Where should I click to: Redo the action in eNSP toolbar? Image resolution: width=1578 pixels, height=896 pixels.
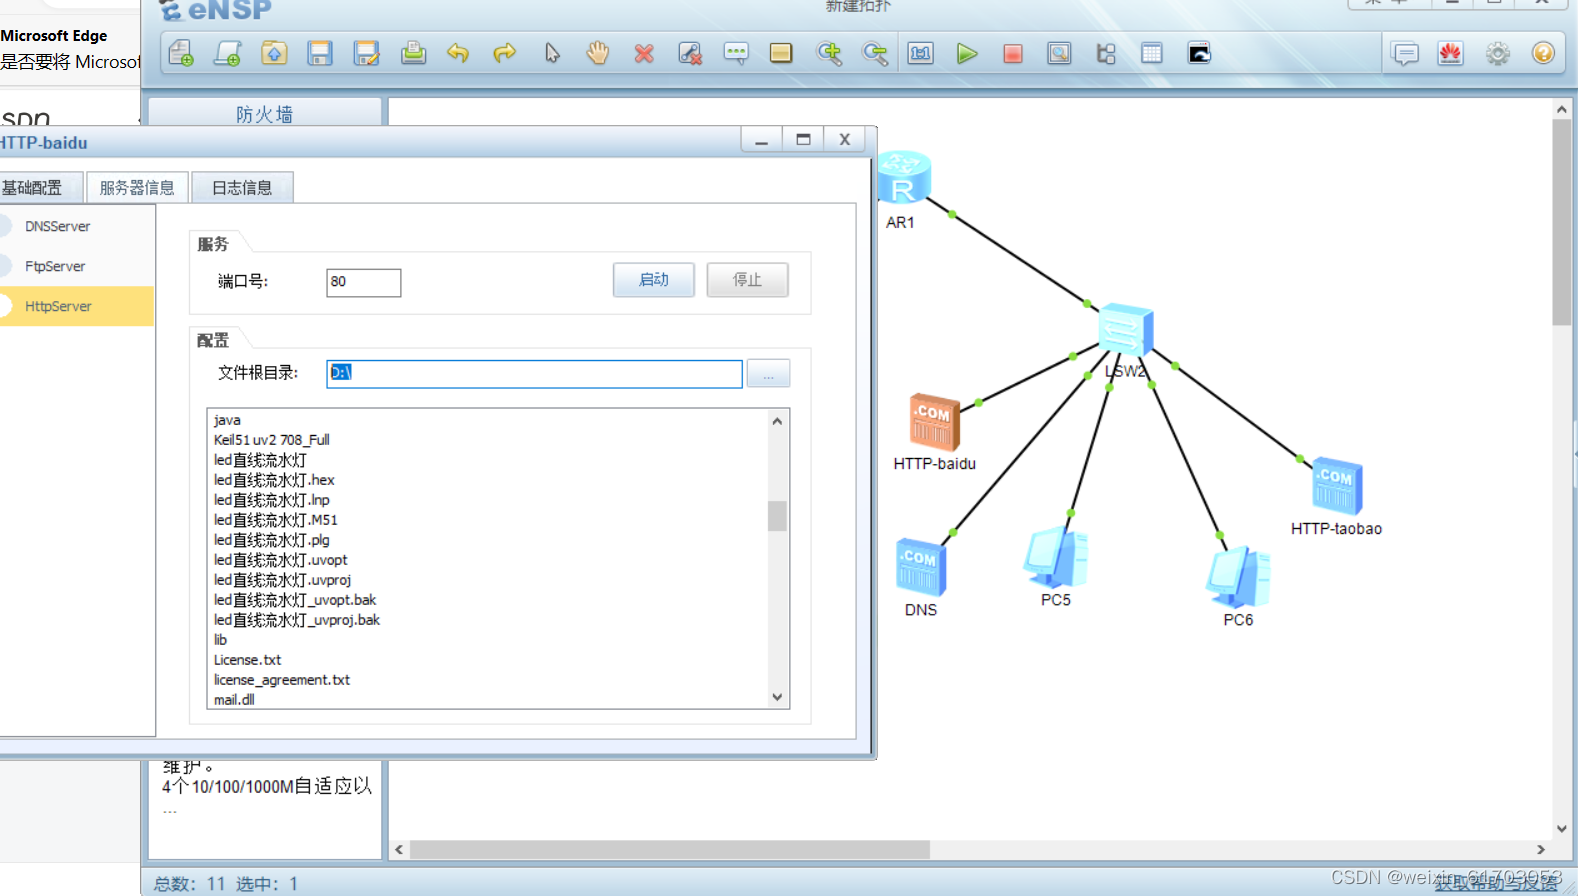pos(505,53)
